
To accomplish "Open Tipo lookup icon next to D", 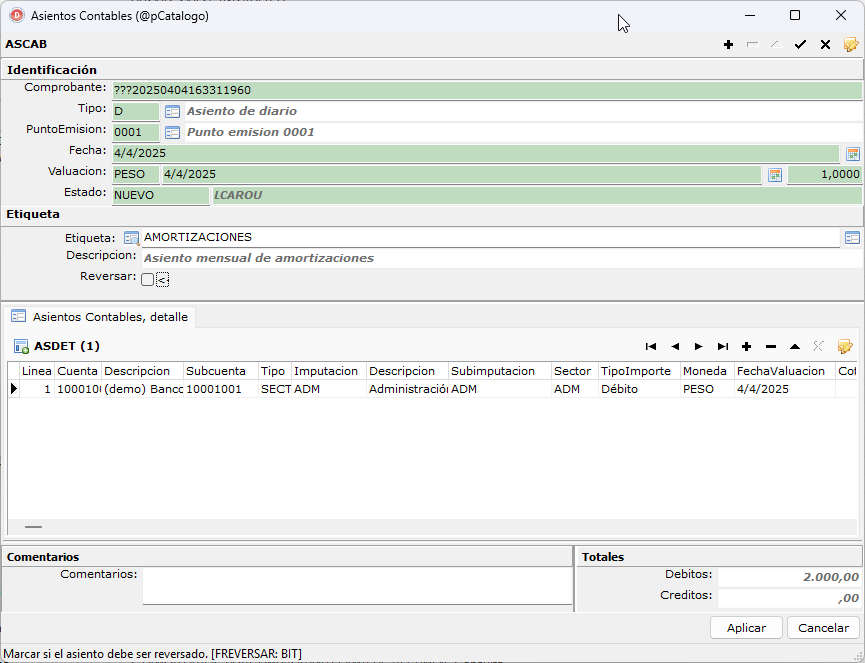I will click(172, 111).
